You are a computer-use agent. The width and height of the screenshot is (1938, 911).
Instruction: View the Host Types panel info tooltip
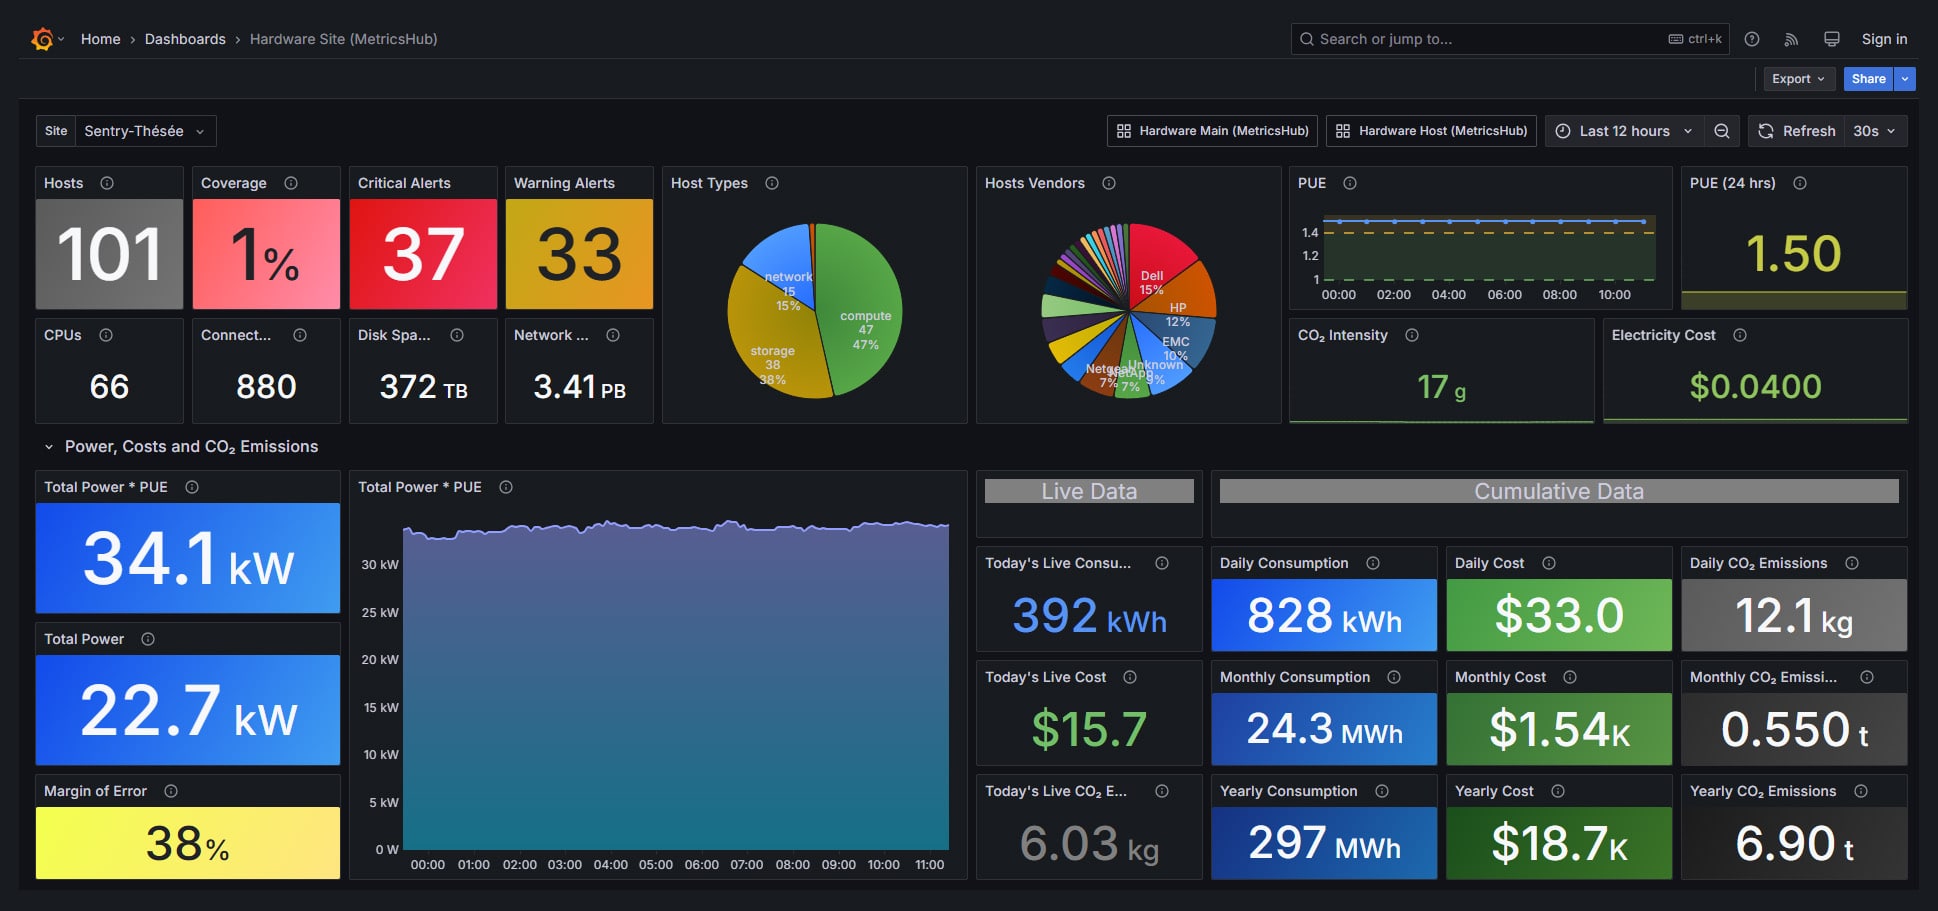click(x=771, y=183)
